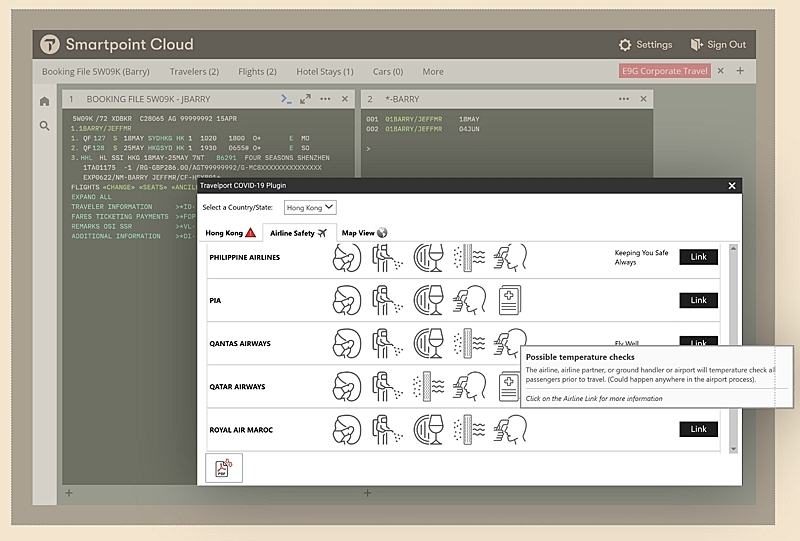Image resolution: width=800 pixels, height=541 pixels.
Task: Click the Qantas Airways disinfection spray icon
Action: (x=387, y=343)
